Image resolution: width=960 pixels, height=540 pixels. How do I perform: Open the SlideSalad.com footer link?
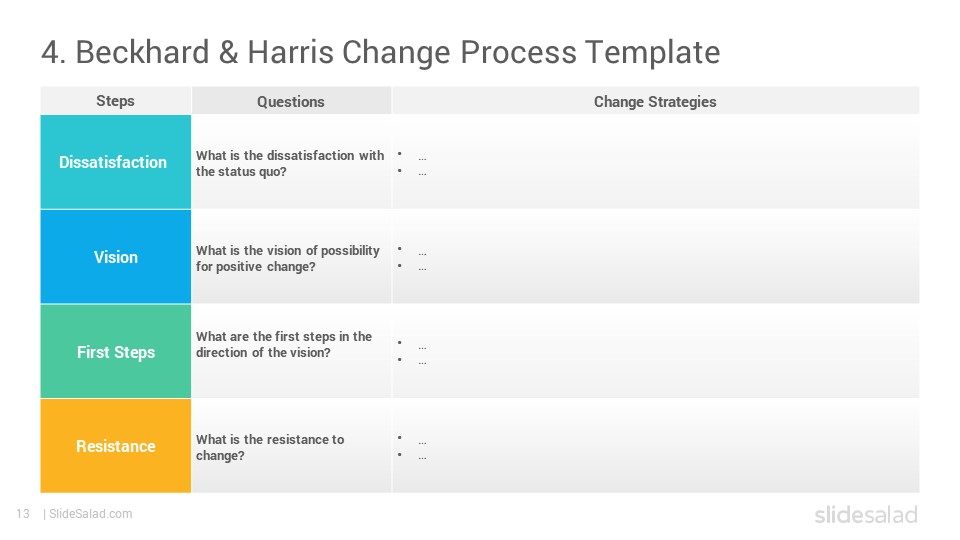tap(91, 514)
